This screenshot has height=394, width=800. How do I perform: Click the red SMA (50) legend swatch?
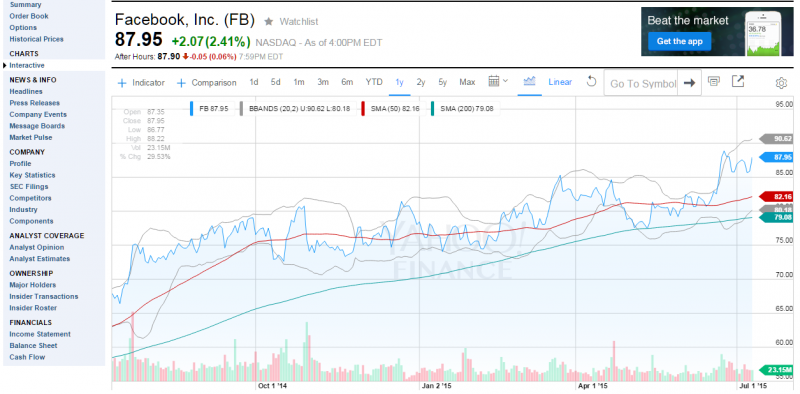[363, 109]
